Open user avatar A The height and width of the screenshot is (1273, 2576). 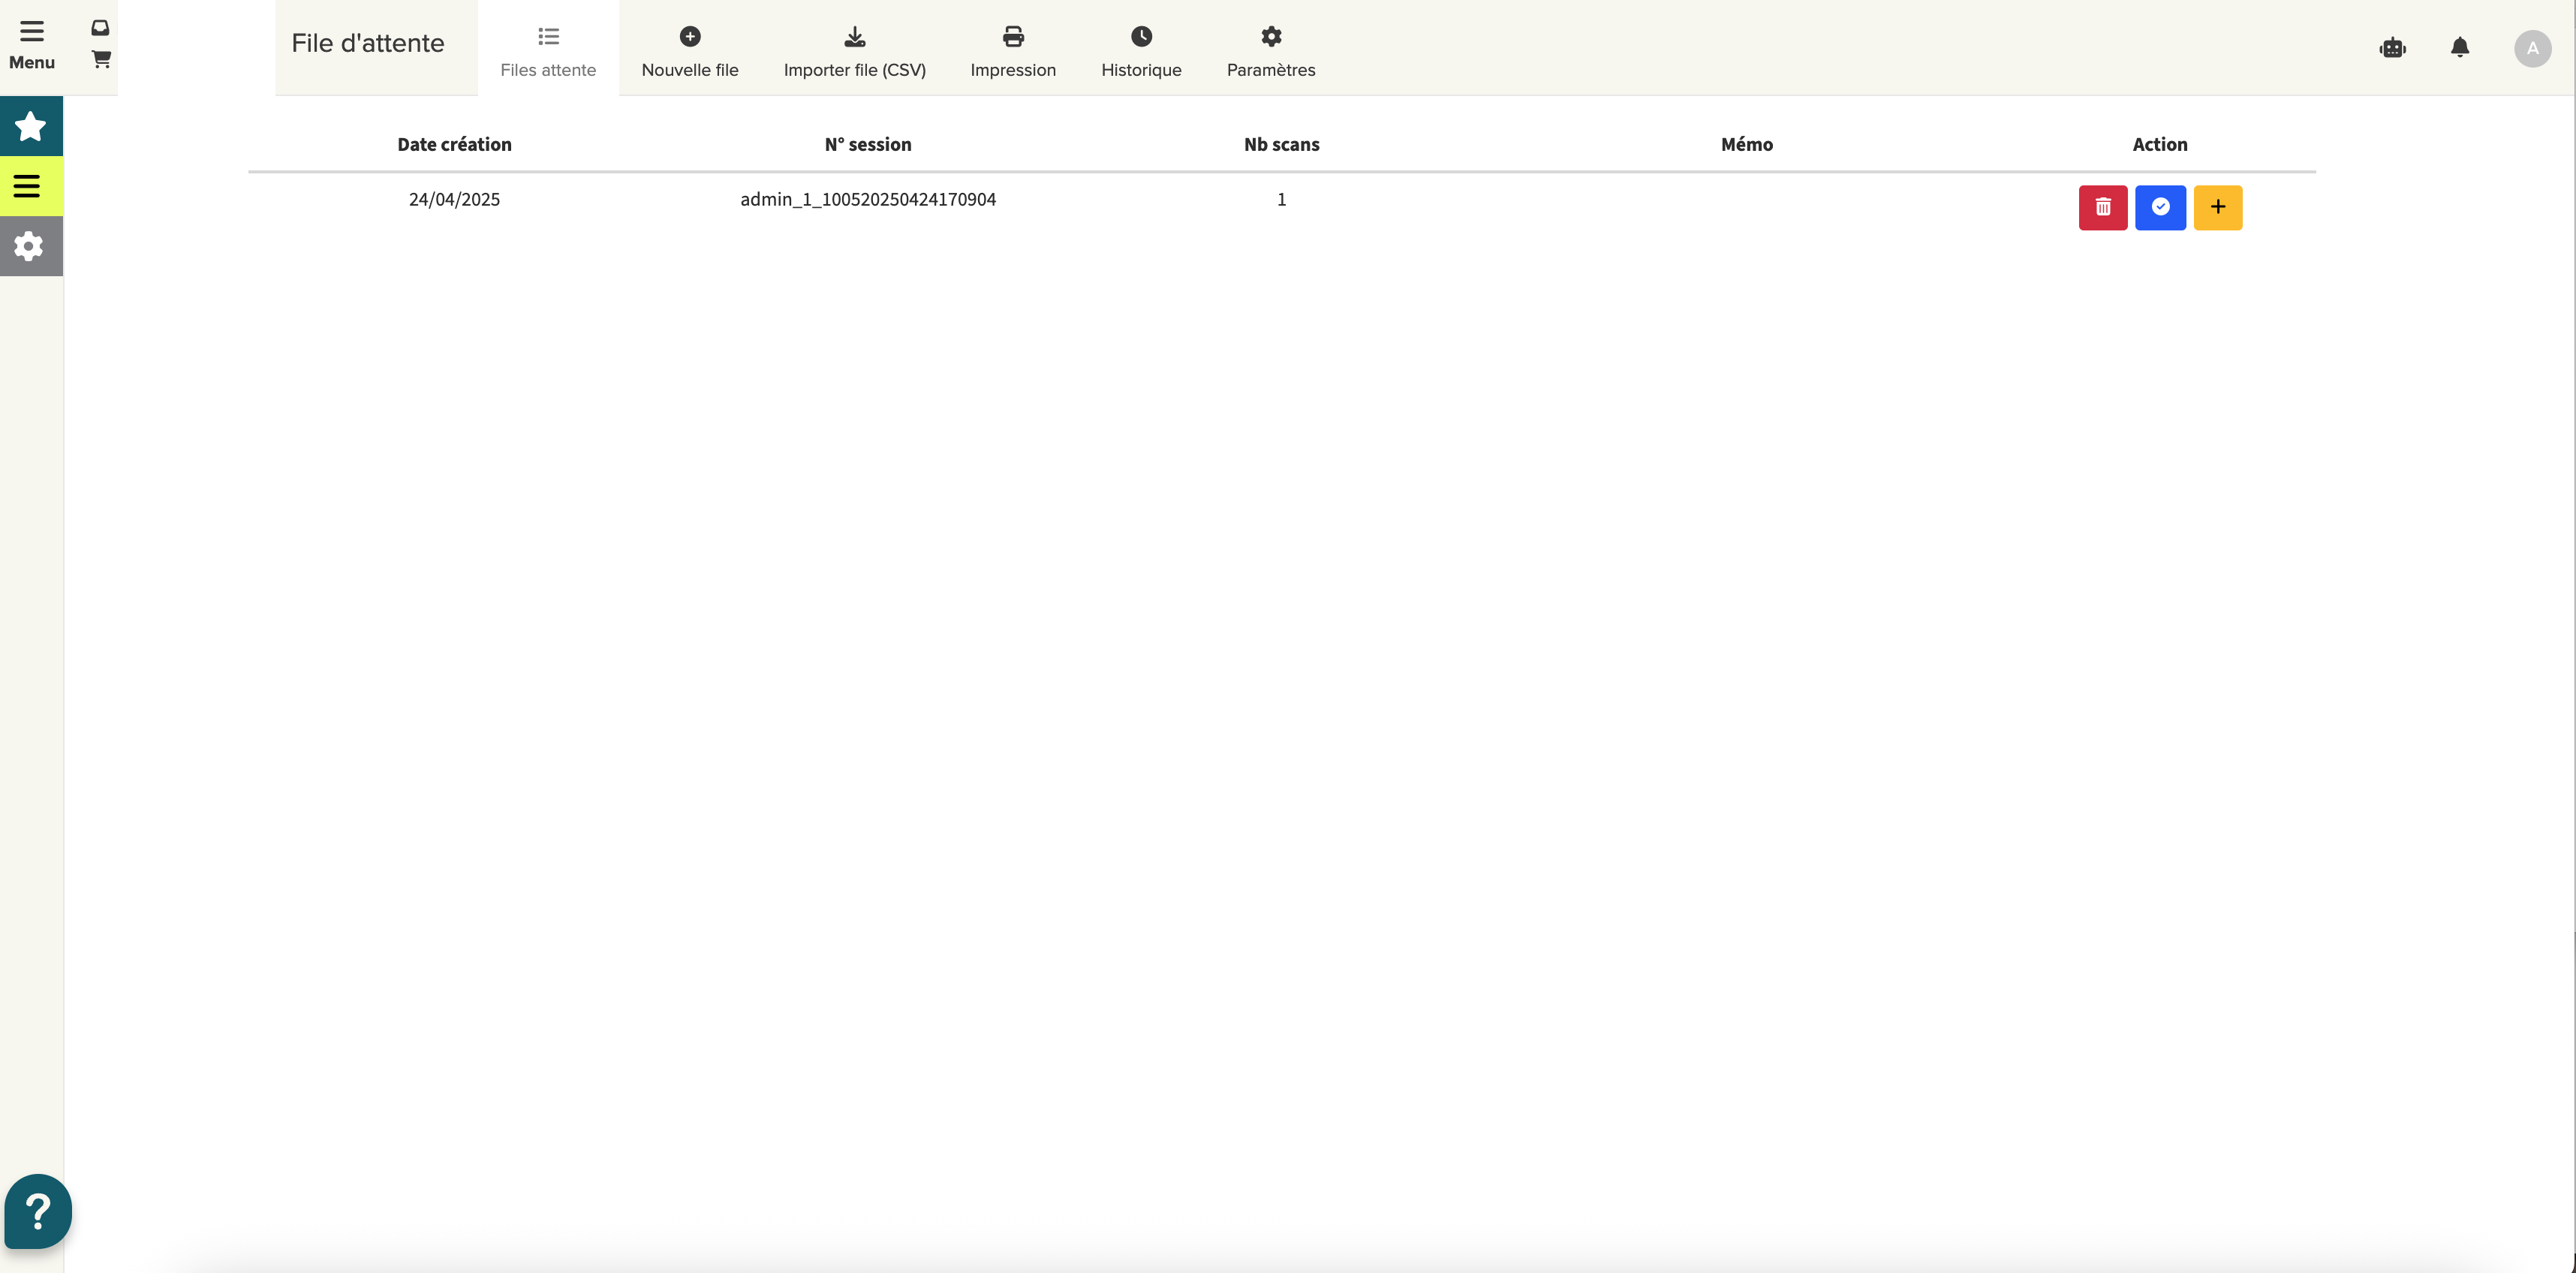pos(2532,48)
